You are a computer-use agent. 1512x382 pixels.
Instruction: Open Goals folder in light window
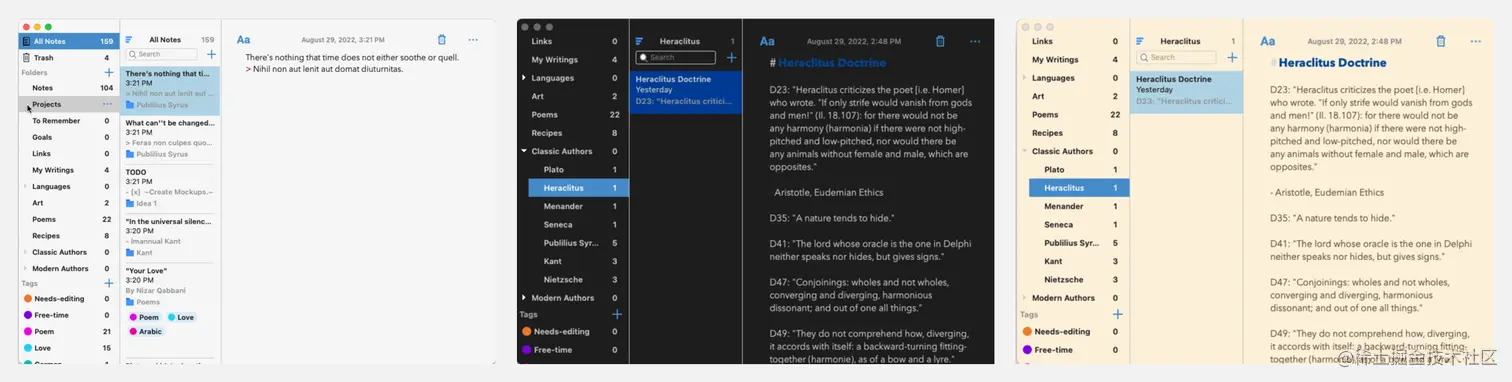[x=69, y=137]
